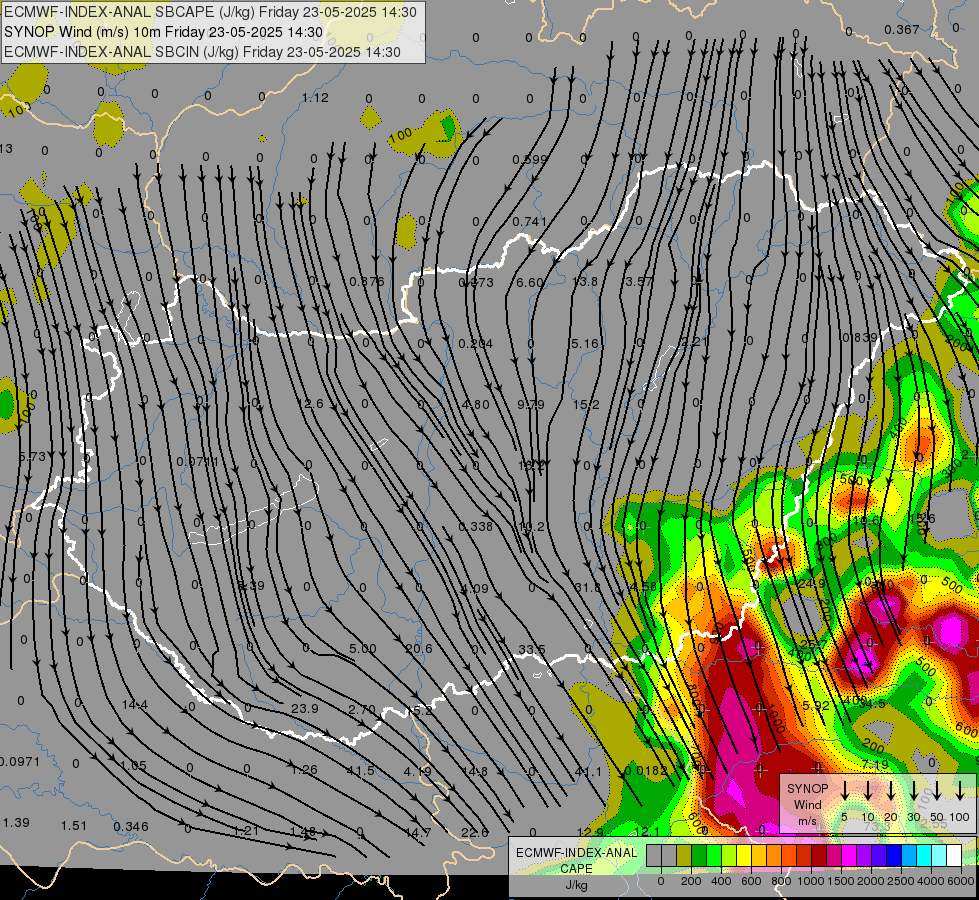Click the '4000' colorbar tick label
The width and height of the screenshot is (979, 900).
point(931,881)
